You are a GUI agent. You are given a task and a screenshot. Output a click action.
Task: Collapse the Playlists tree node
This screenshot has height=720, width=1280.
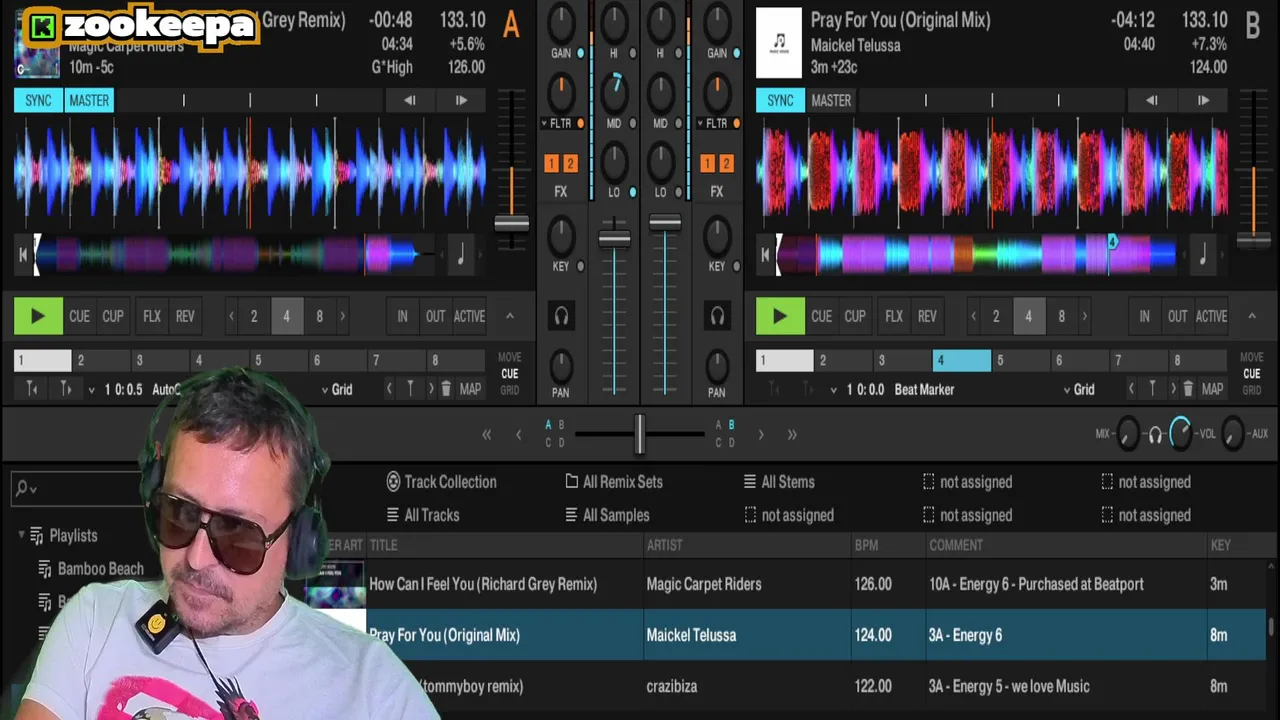pos(21,535)
